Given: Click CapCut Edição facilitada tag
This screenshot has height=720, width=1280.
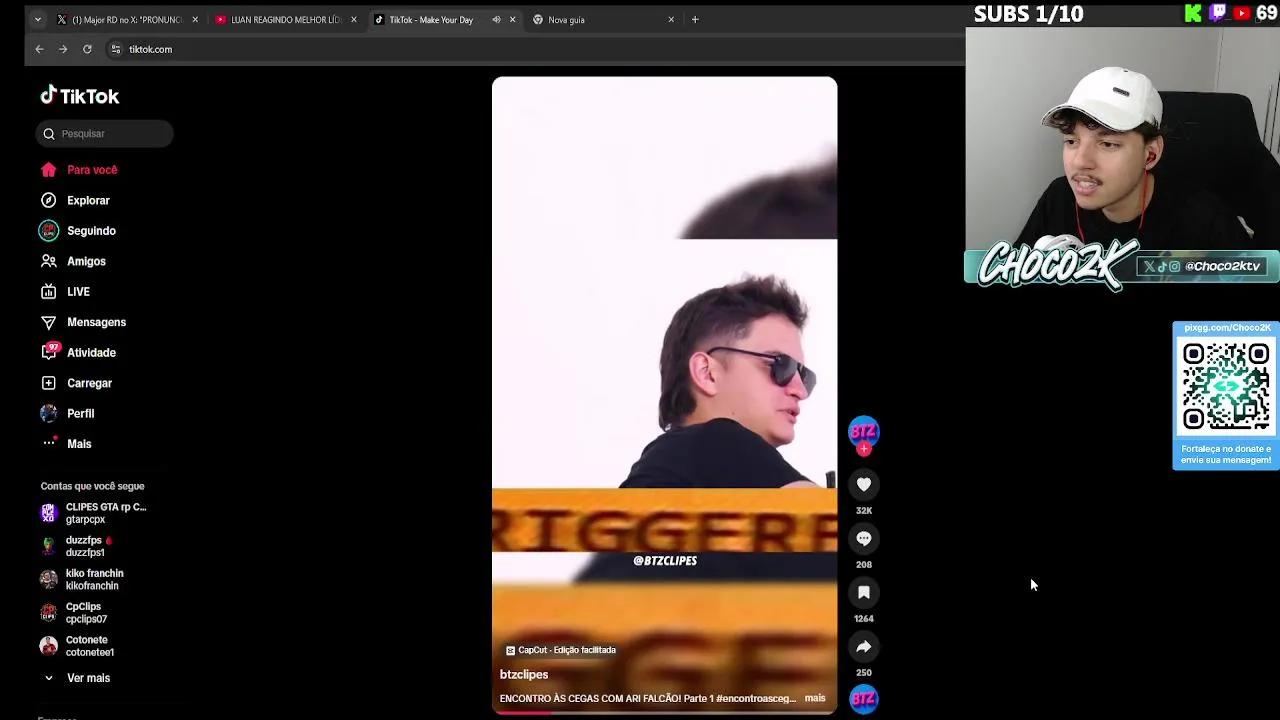Looking at the screenshot, I should pyautogui.click(x=561, y=650).
